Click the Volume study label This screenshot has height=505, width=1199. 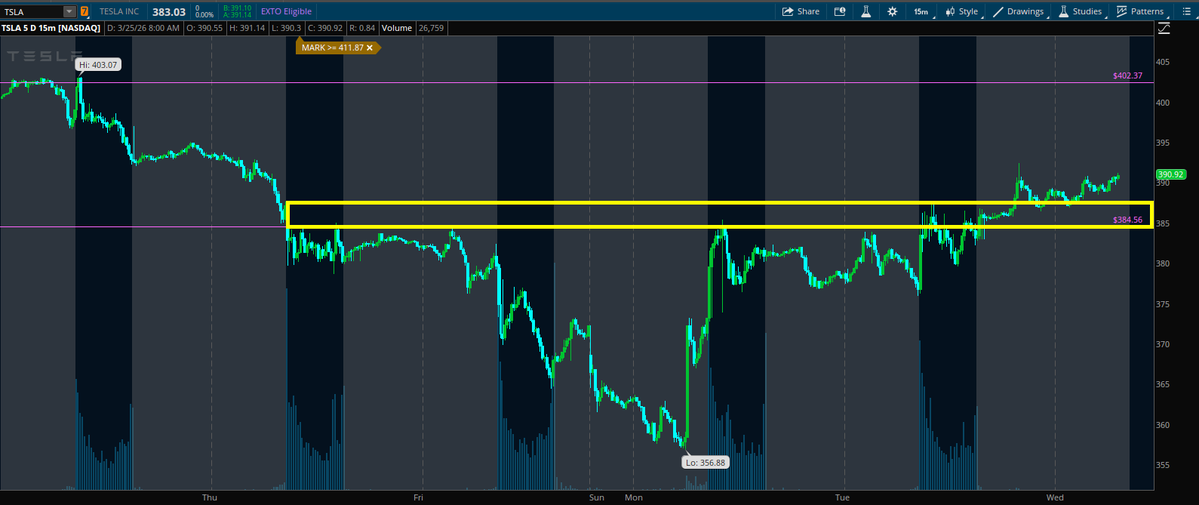tap(397, 28)
